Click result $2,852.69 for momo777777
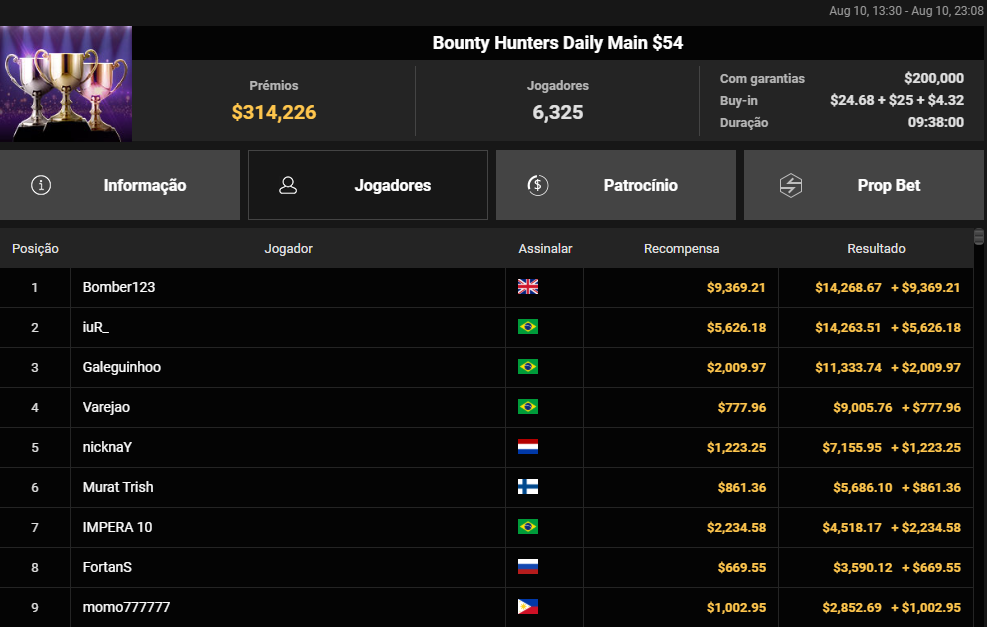The image size is (987, 627). [x=852, y=607]
